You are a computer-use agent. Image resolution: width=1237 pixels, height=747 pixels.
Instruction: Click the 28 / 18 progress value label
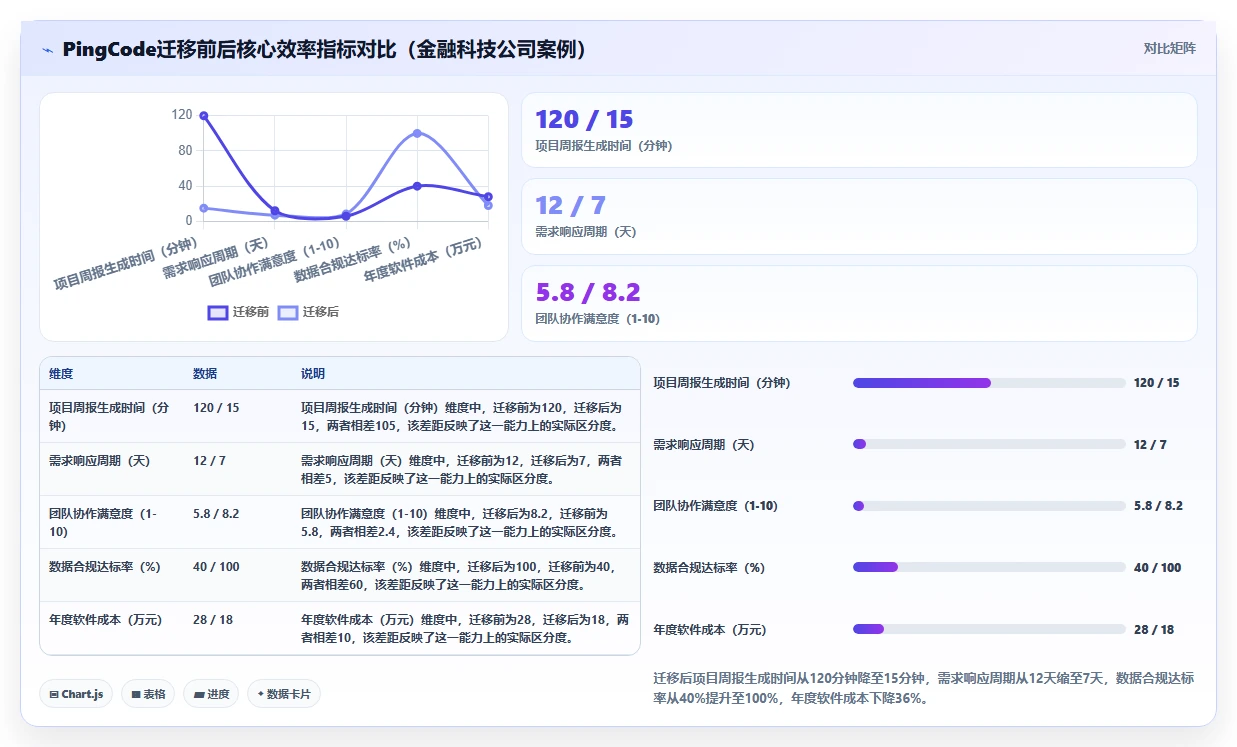[x=1154, y=630]
